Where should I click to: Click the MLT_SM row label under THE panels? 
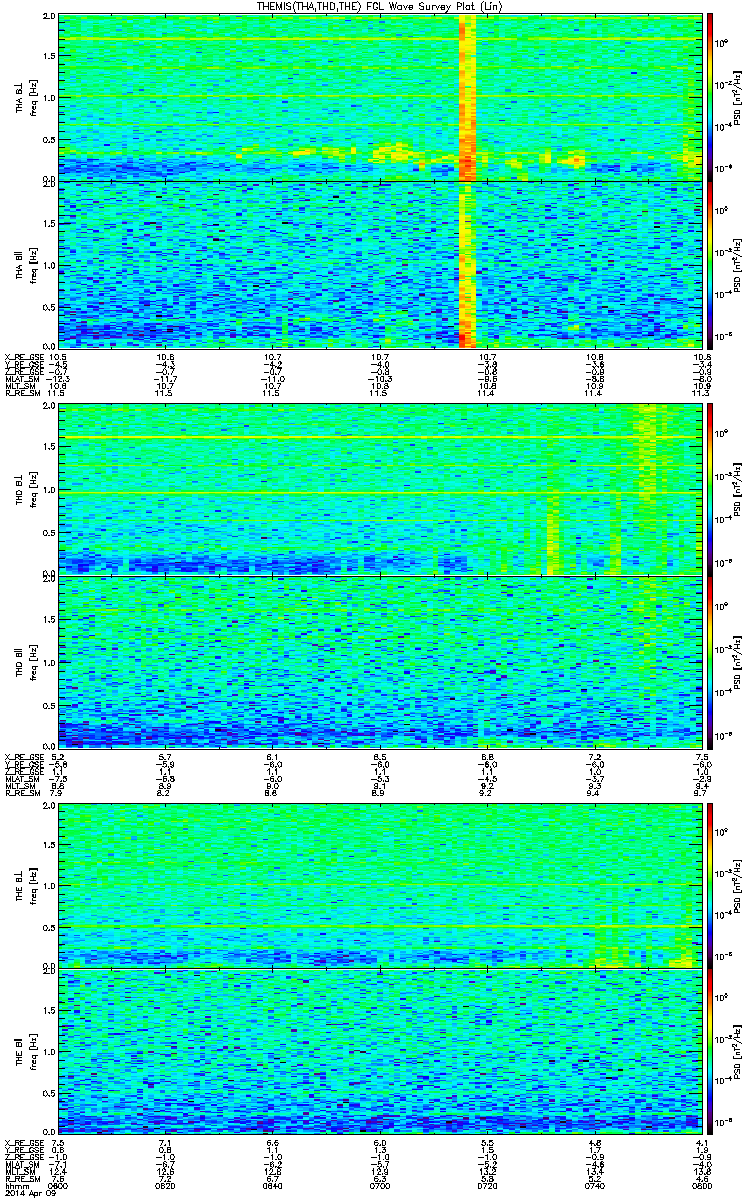click(x=21, y=1172)
